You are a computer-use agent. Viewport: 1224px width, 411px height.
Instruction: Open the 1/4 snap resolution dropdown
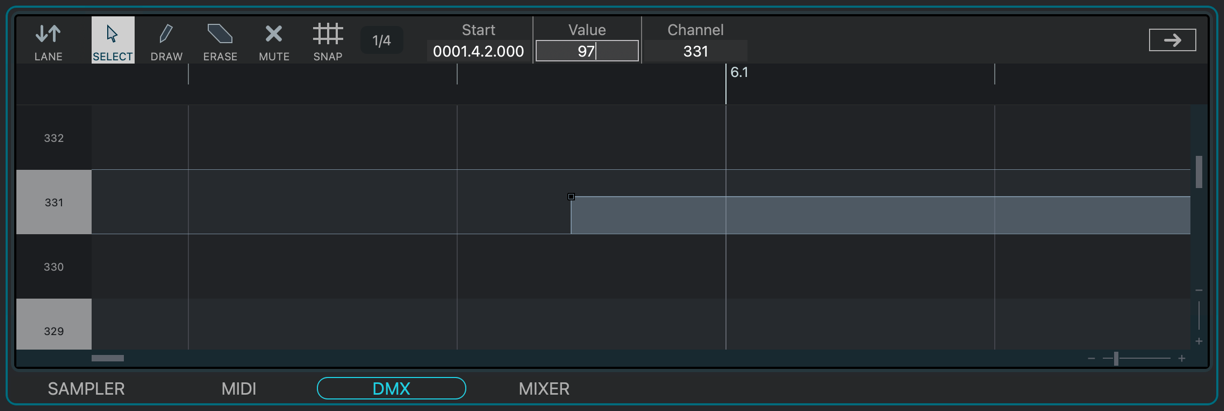click(x=381, y=41)
